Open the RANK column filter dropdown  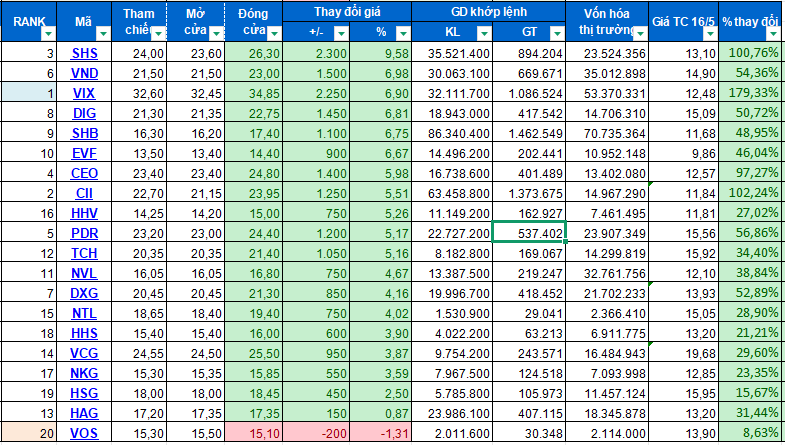point(49,34)
